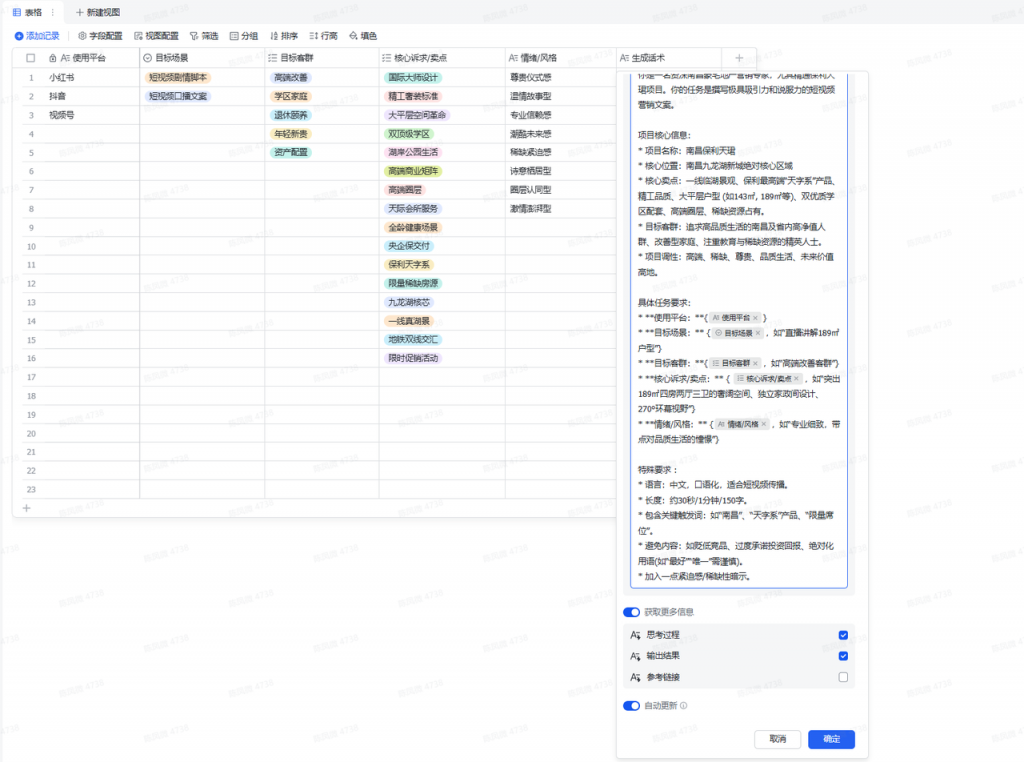This screenshot has width=1024, height=762.
Task: Remove the 情绪/风格 field chip from prompt
Action: [x=763, y=424]
